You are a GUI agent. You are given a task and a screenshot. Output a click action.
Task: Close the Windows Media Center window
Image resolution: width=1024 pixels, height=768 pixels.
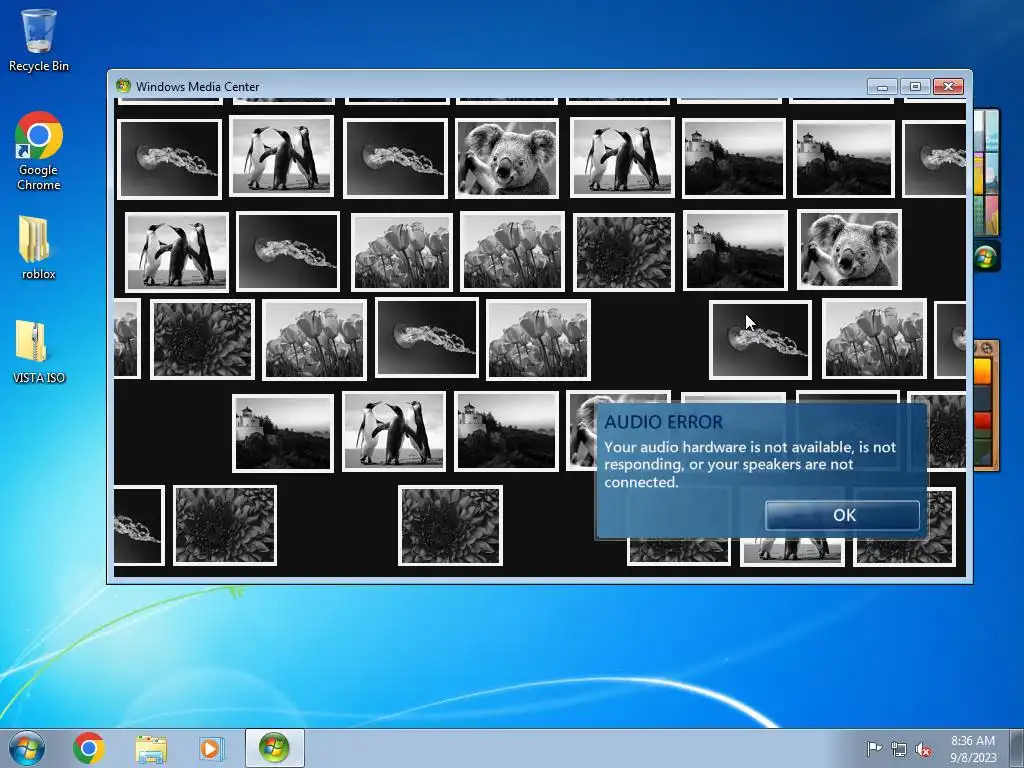949,86
